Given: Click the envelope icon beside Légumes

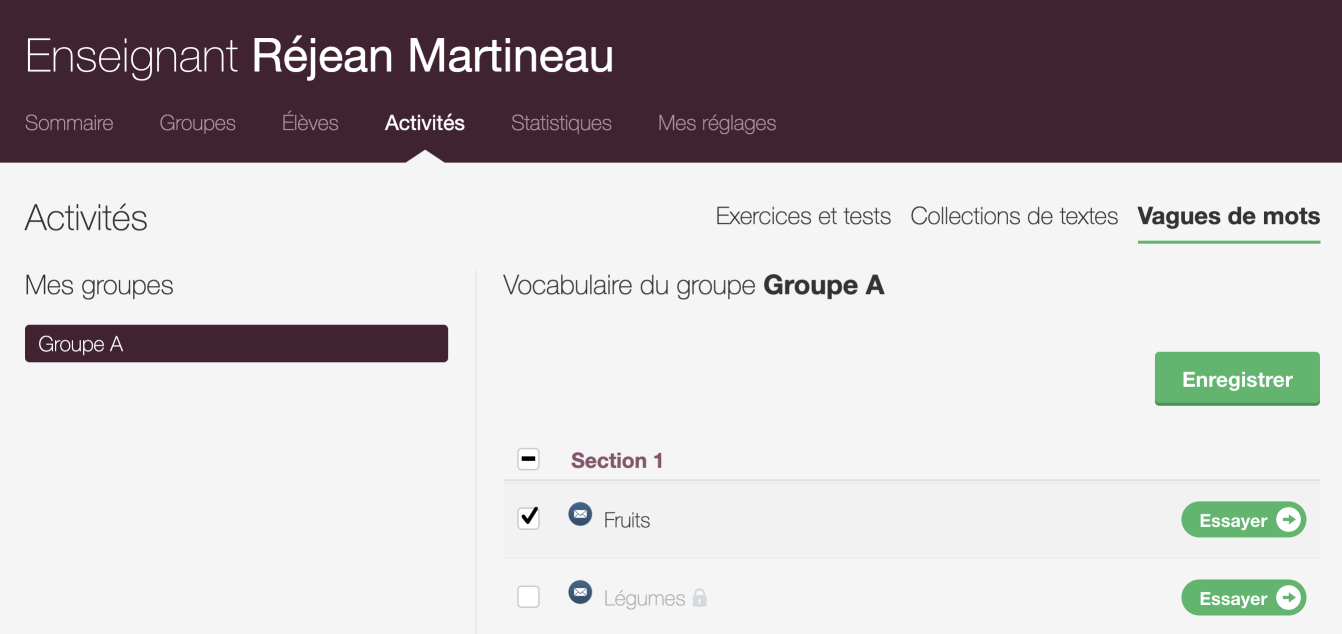Looking at the screenshot, I should coord(580,592).
